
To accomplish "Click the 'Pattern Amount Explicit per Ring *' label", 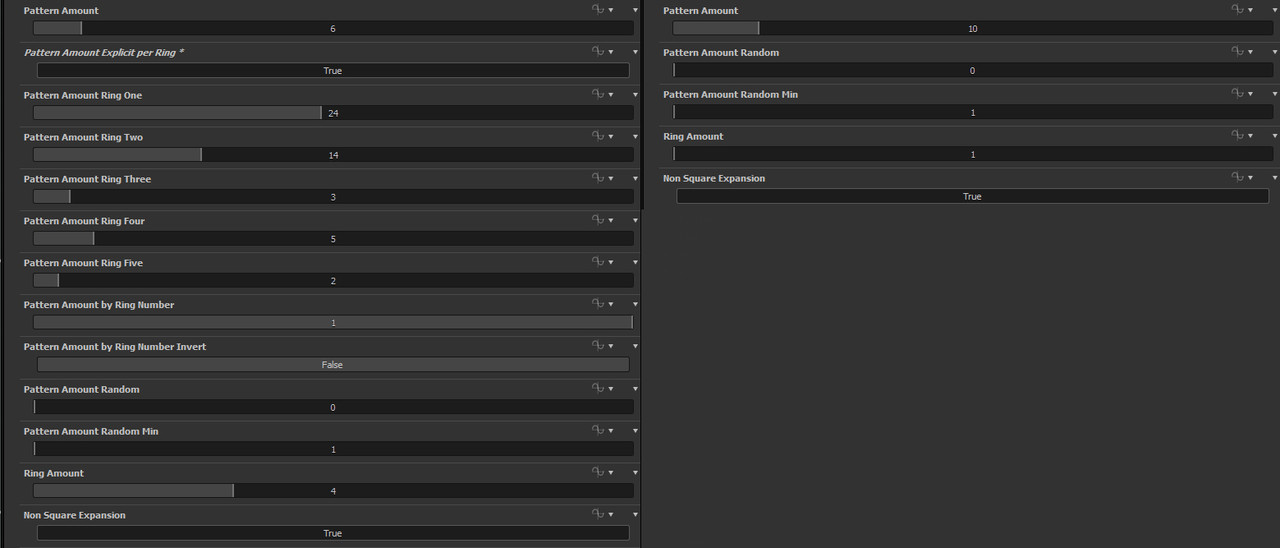I will (104, 52).
